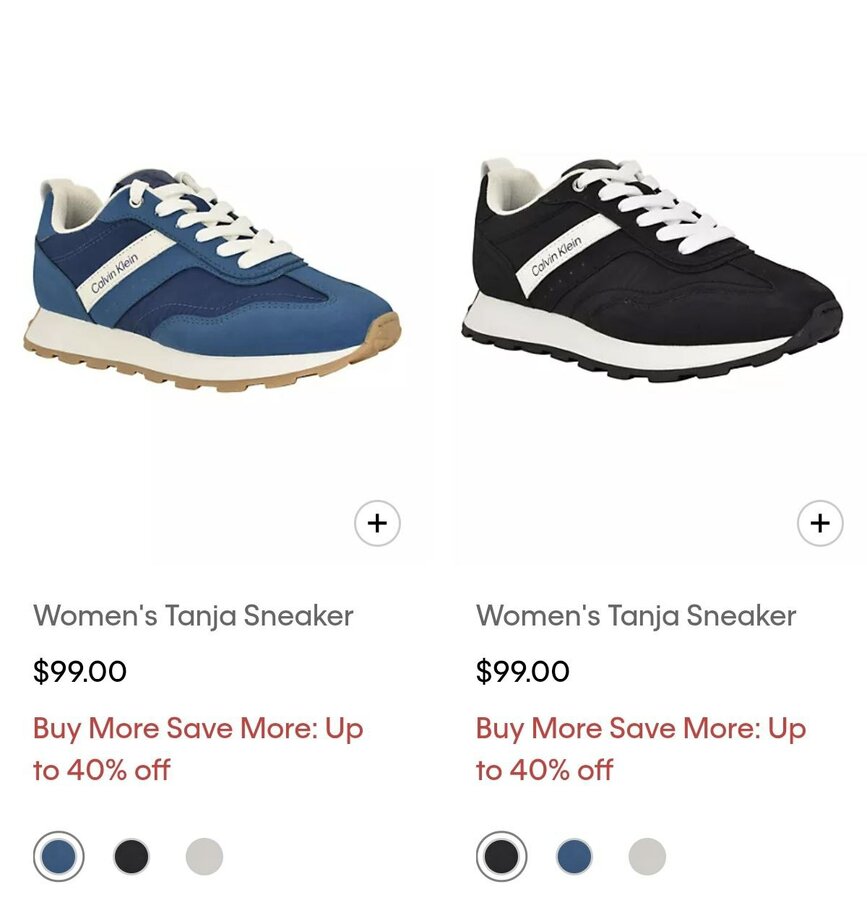Click the $99.00 price of black sneaker
The image size is (867, 900).
click(523, 671)
